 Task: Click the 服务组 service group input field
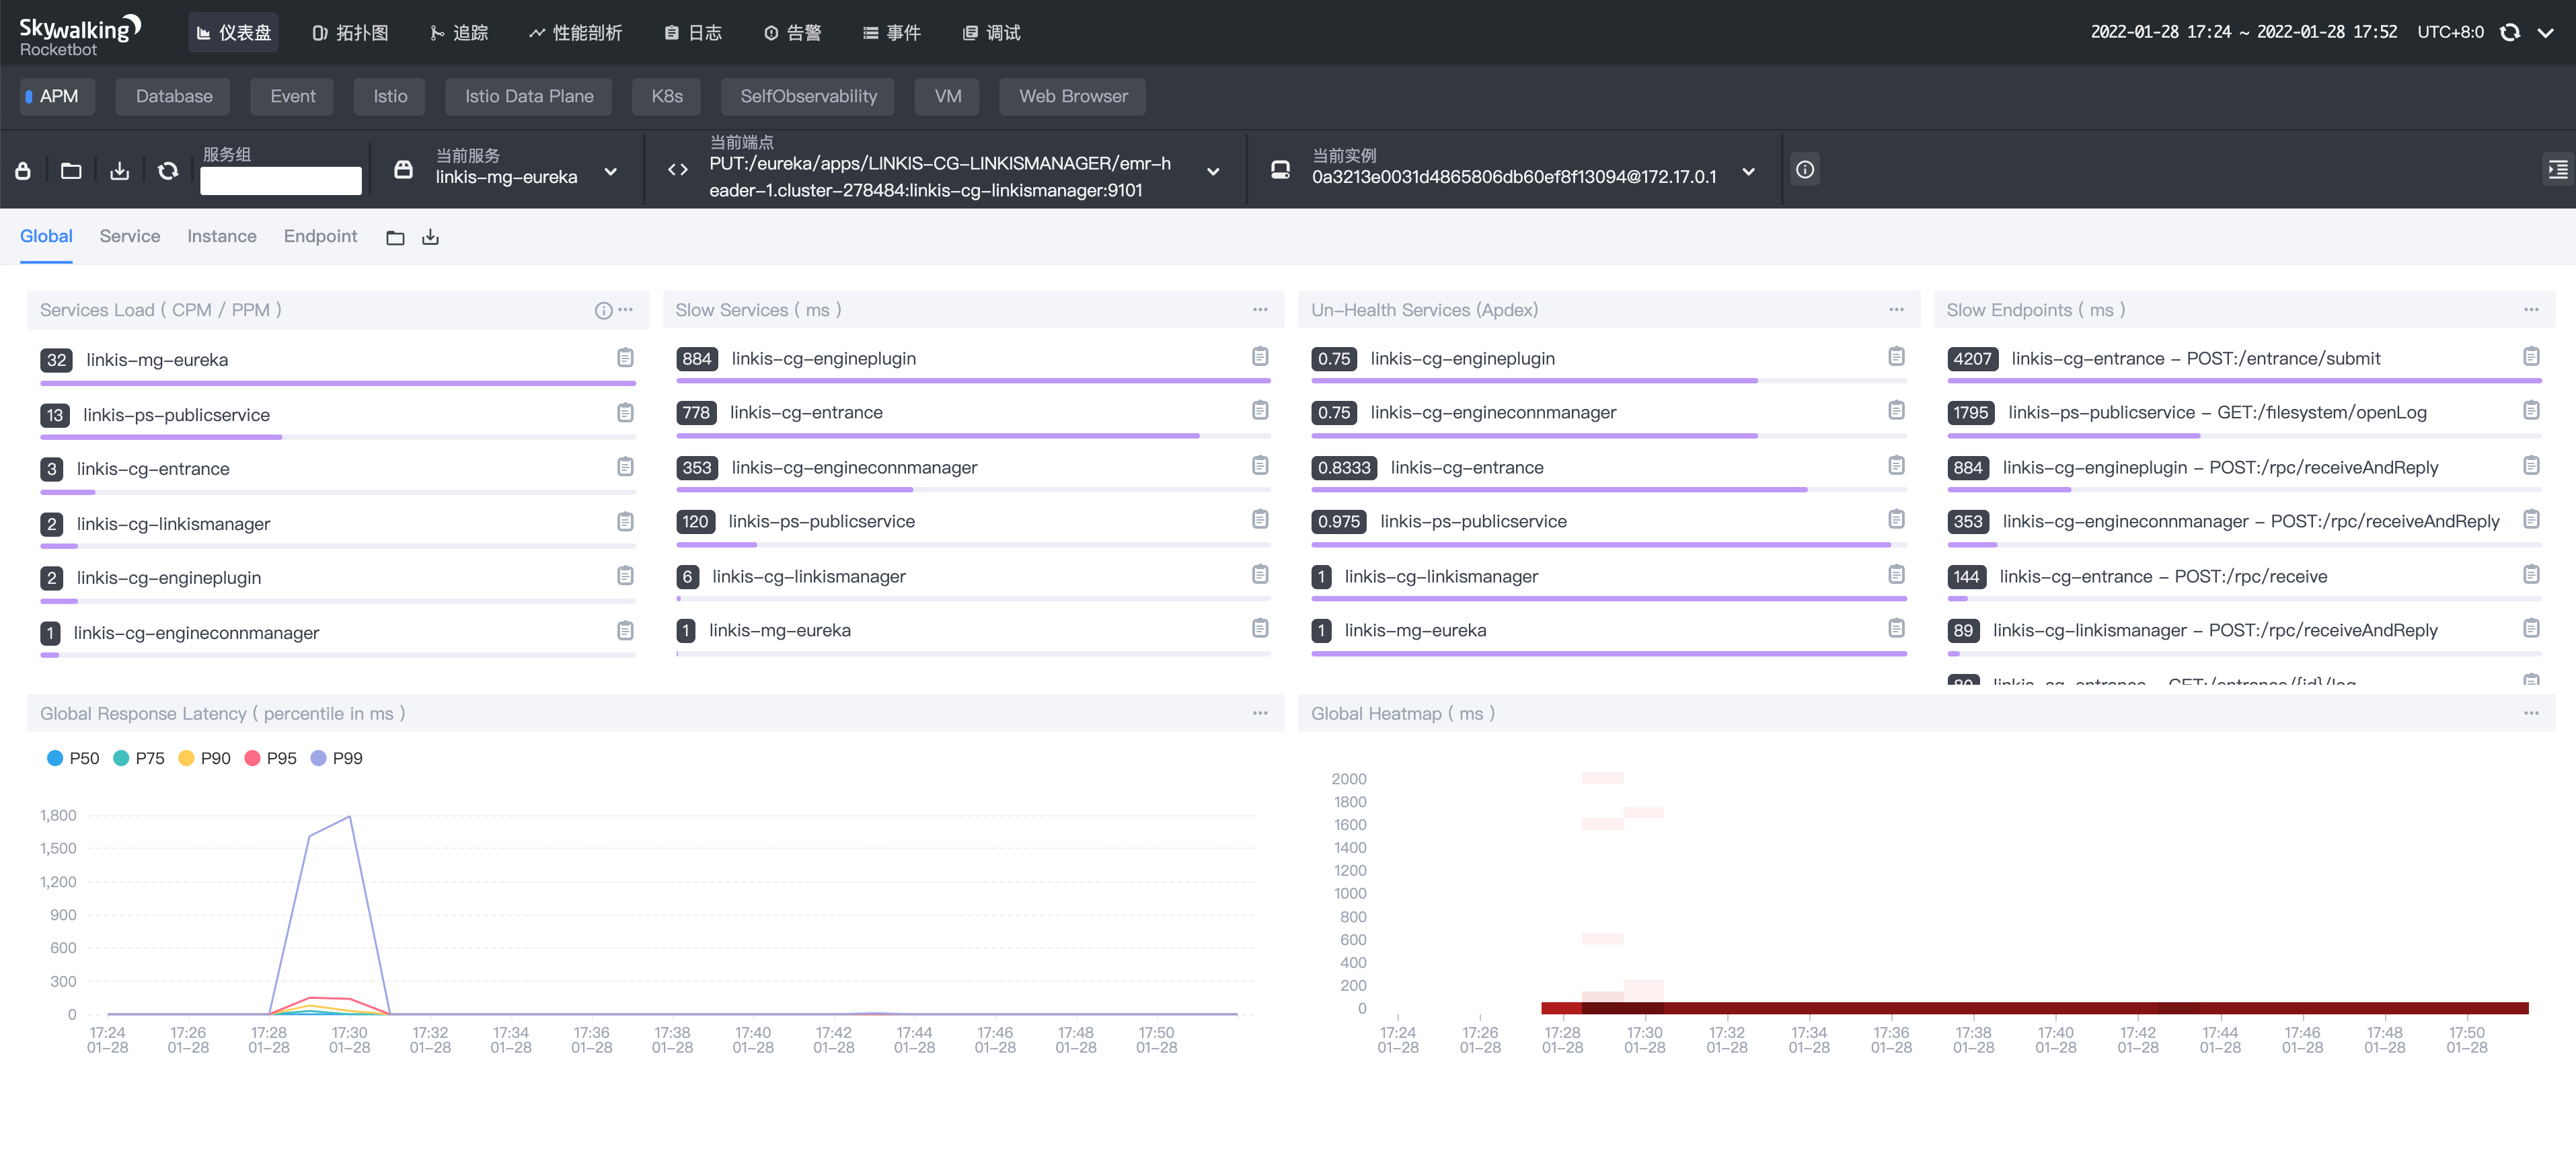280,181
